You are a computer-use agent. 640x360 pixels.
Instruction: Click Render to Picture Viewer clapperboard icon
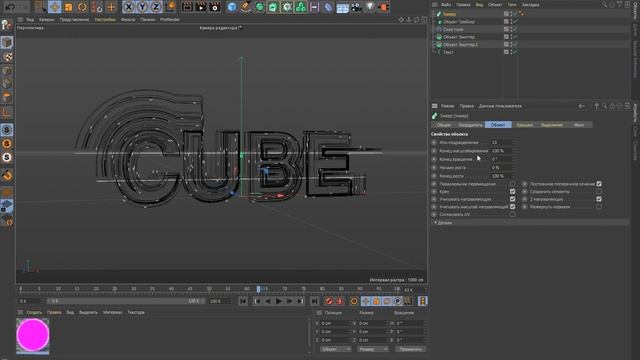[201, 7]
